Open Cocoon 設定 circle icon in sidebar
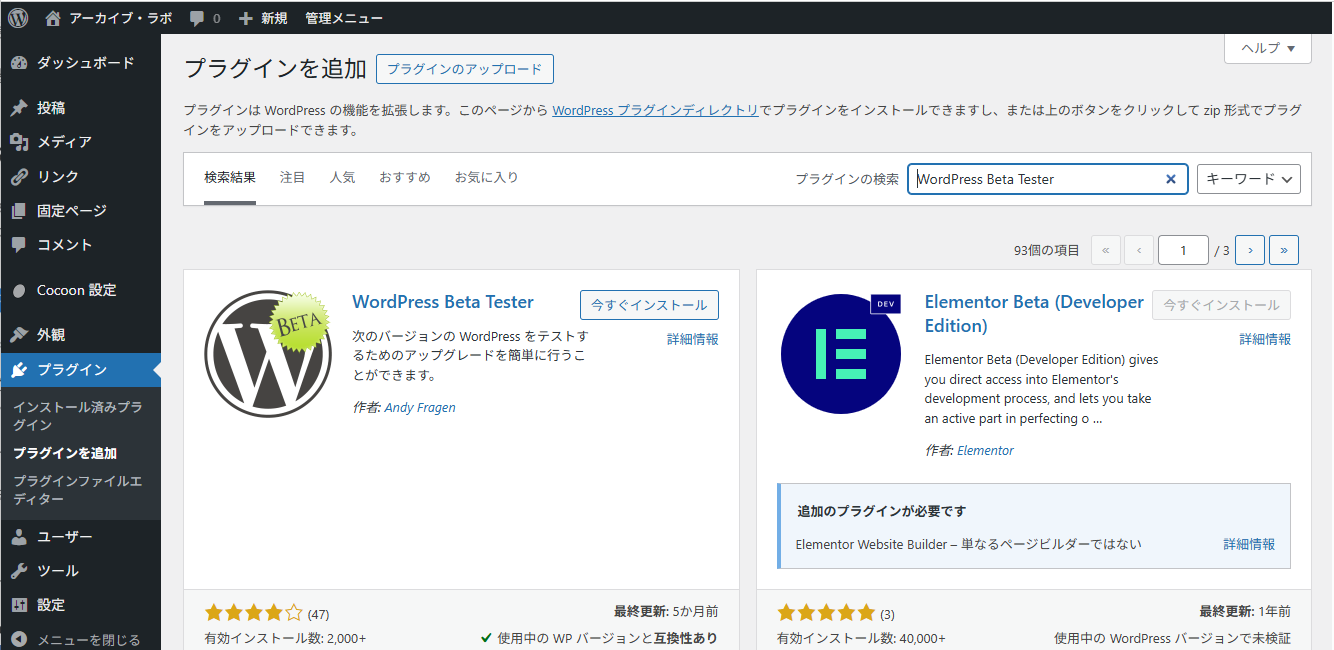This screenshot has height=650, width=1334. click(19, 290)
